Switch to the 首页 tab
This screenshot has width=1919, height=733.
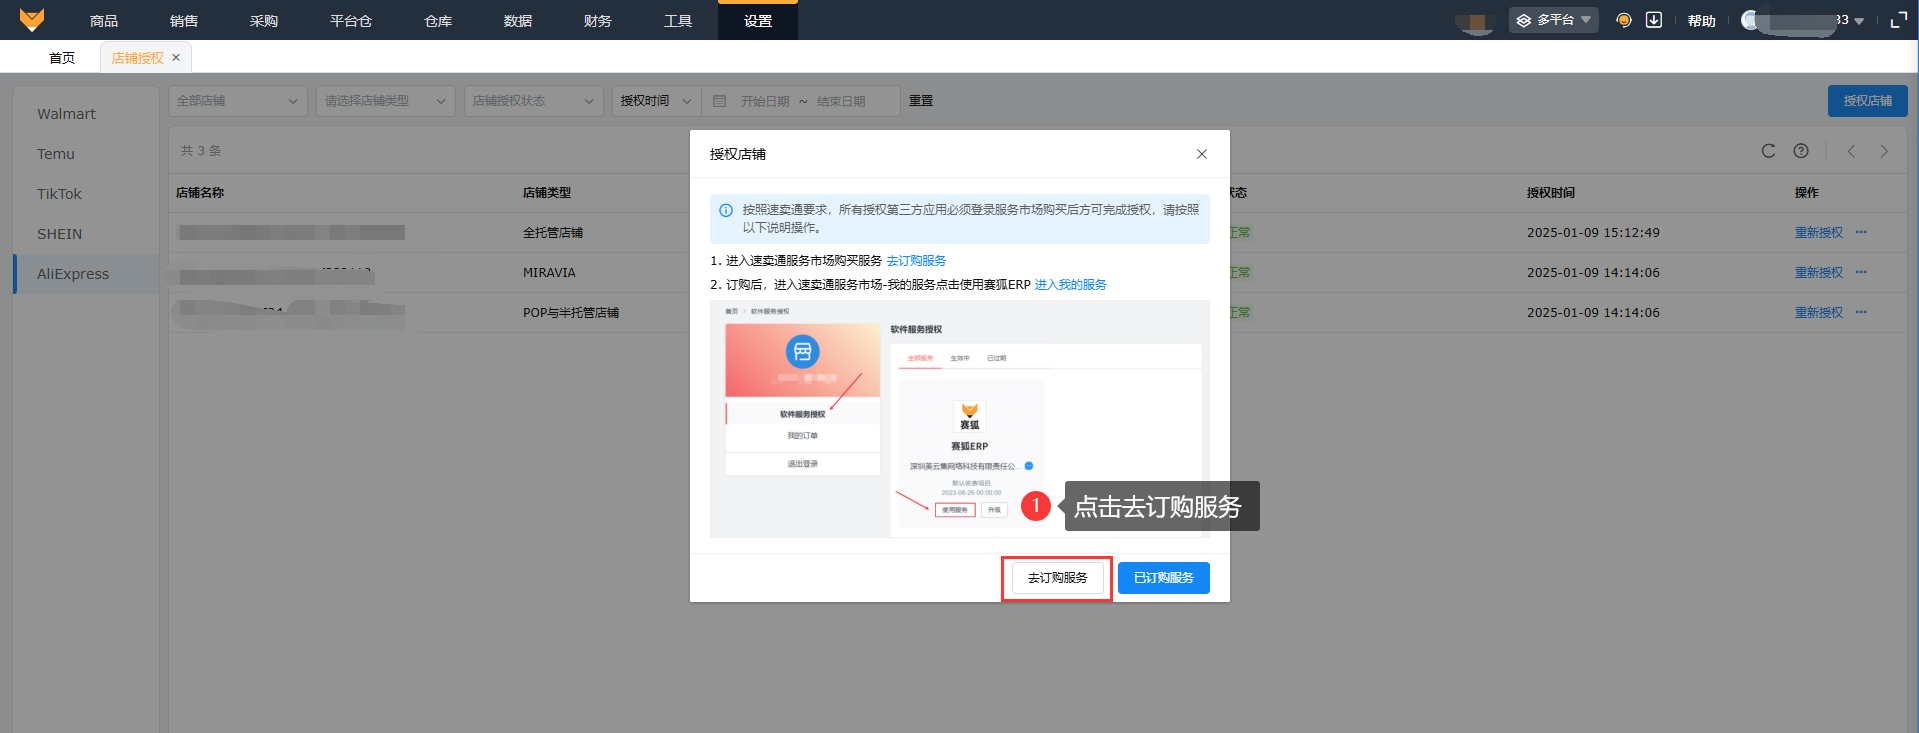pyautogui.click(x=62, y=58)
